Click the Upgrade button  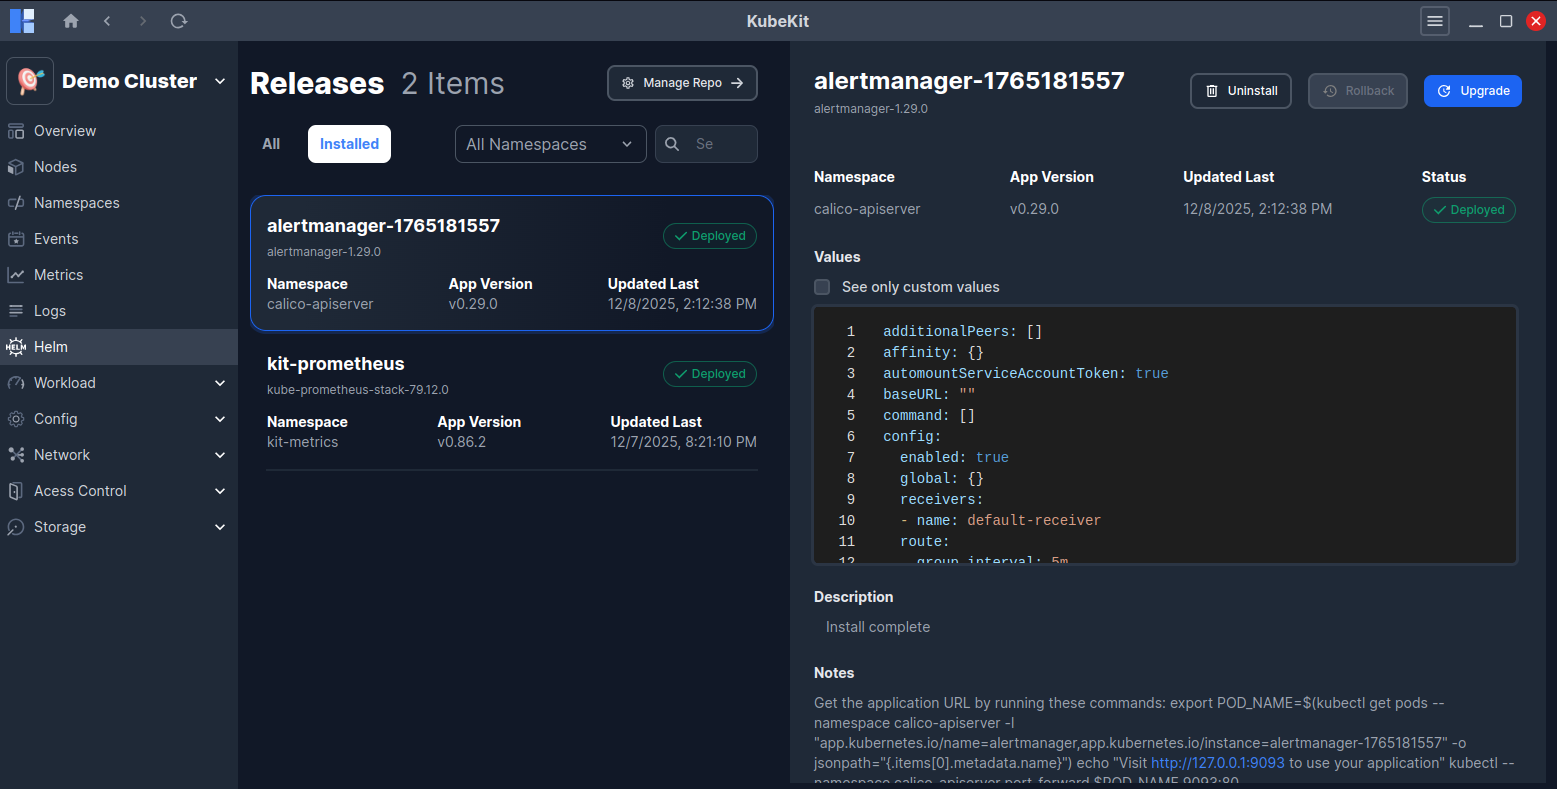click(x=1472, y=91)
